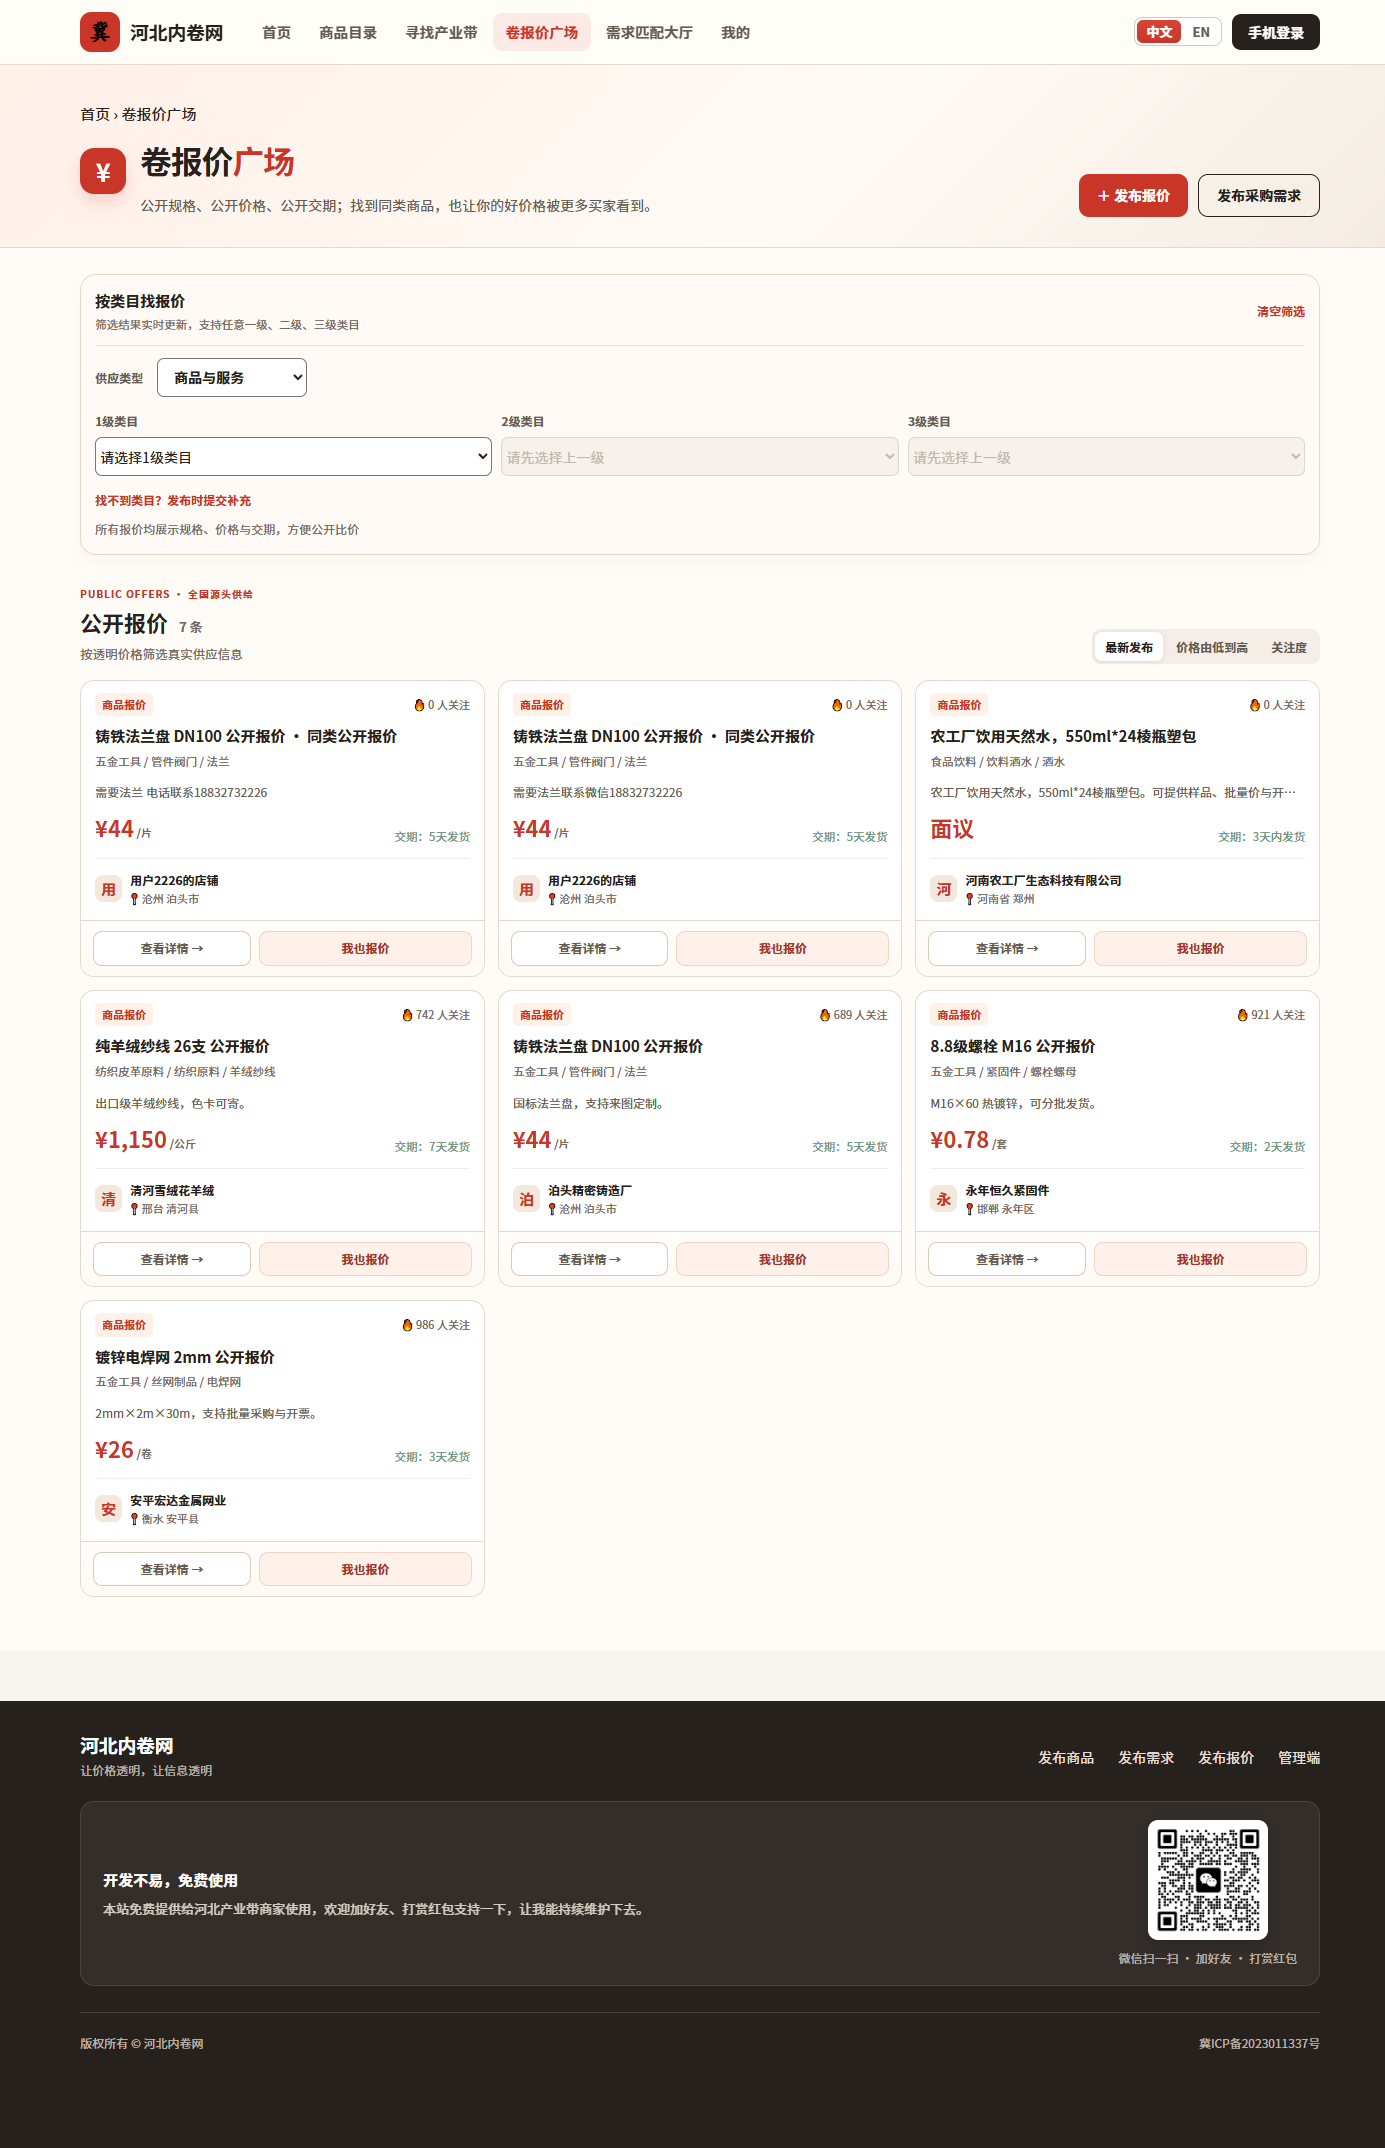Click the 泊 avatar of 泊头精密铸造厂
The height and width of the screenshot is (2148, 1385).
[x=526, y=1199]
